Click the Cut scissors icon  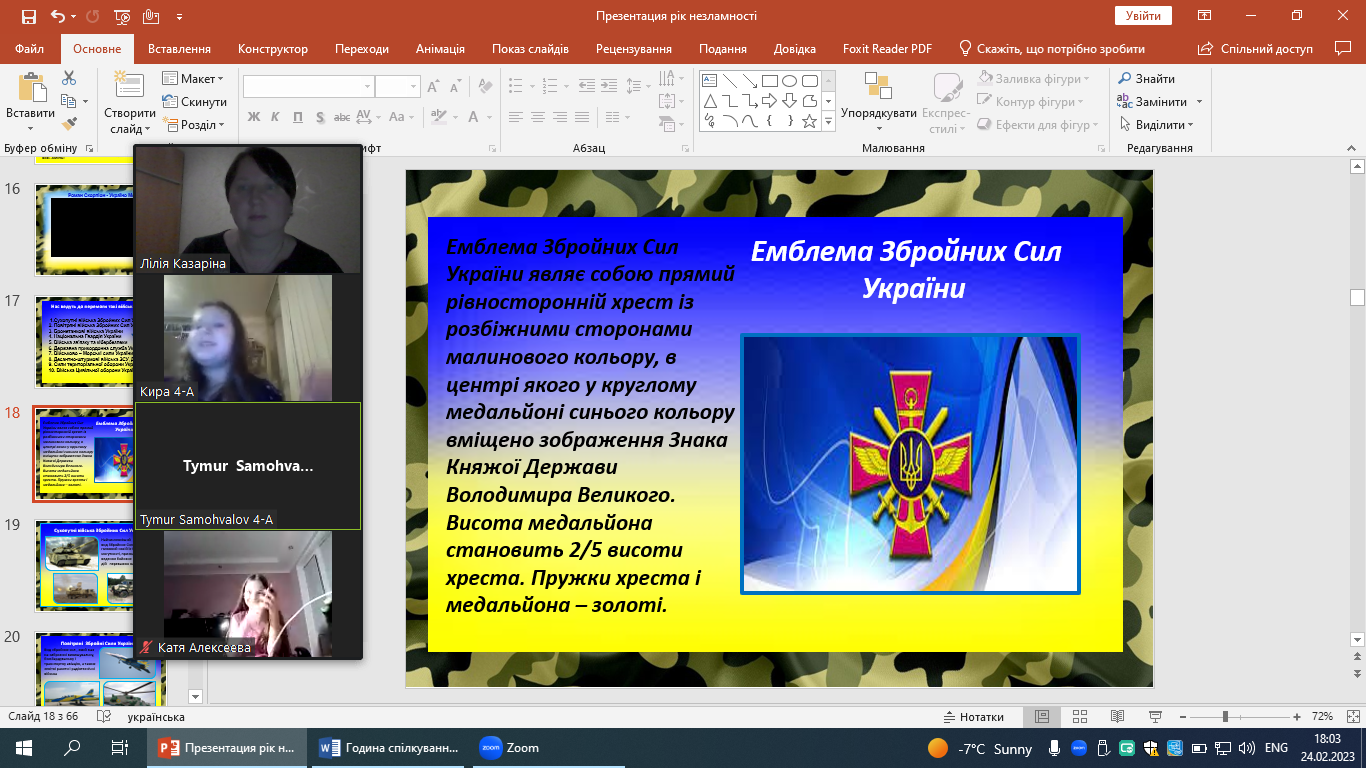coord(69,78)
